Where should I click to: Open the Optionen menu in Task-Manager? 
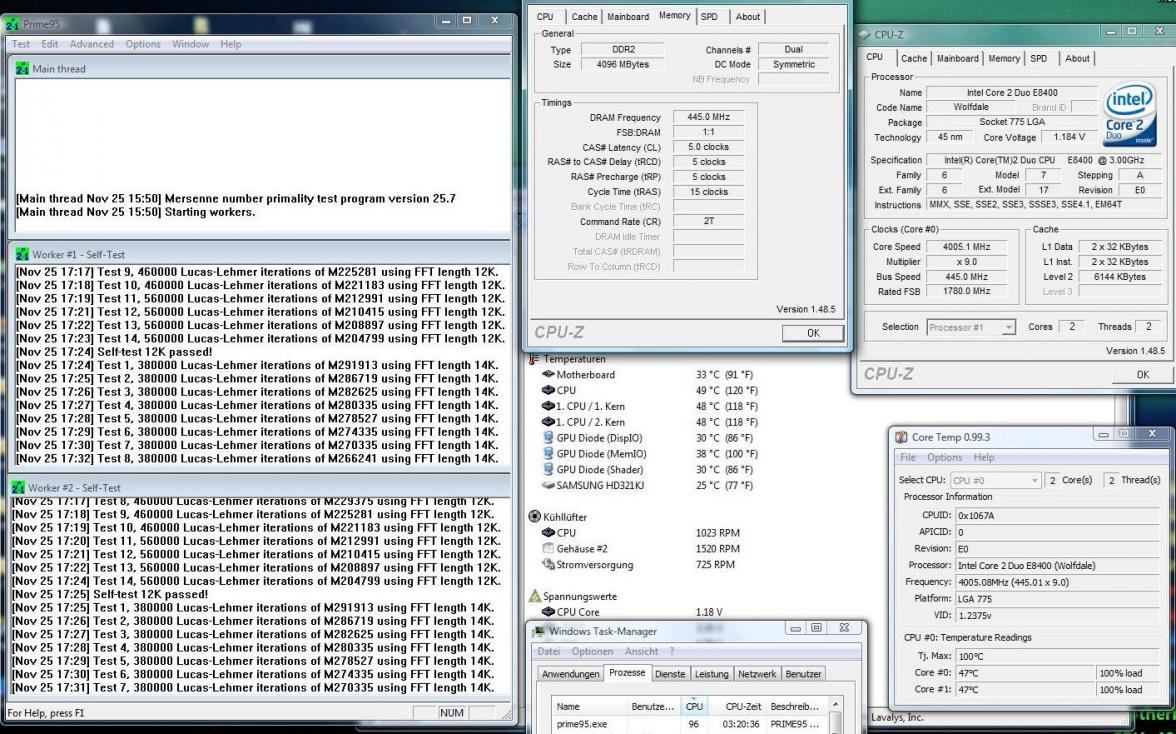pos(592,652)
